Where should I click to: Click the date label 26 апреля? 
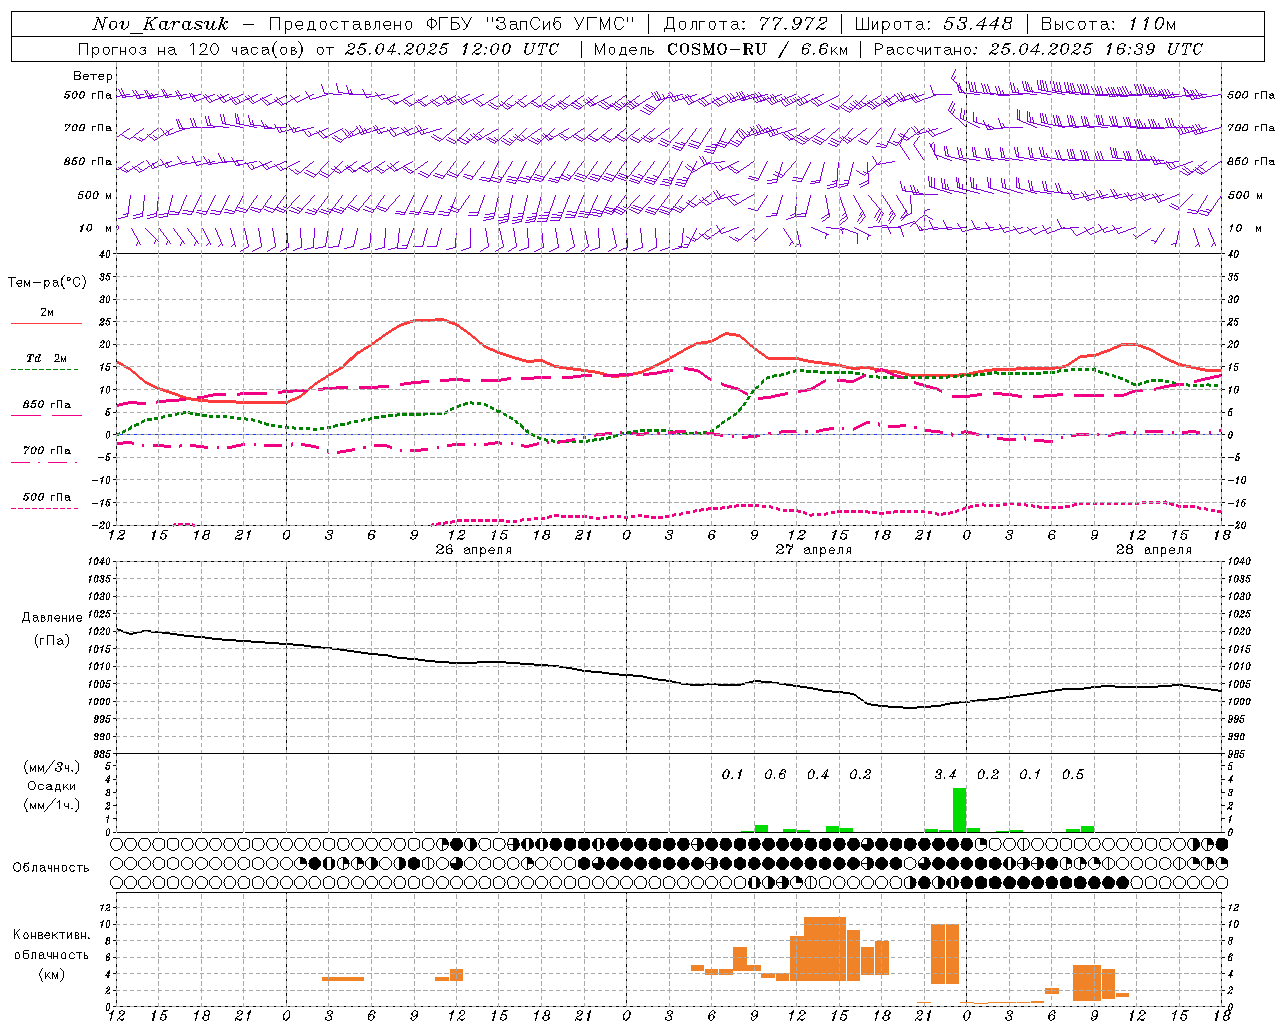point(473,549)
